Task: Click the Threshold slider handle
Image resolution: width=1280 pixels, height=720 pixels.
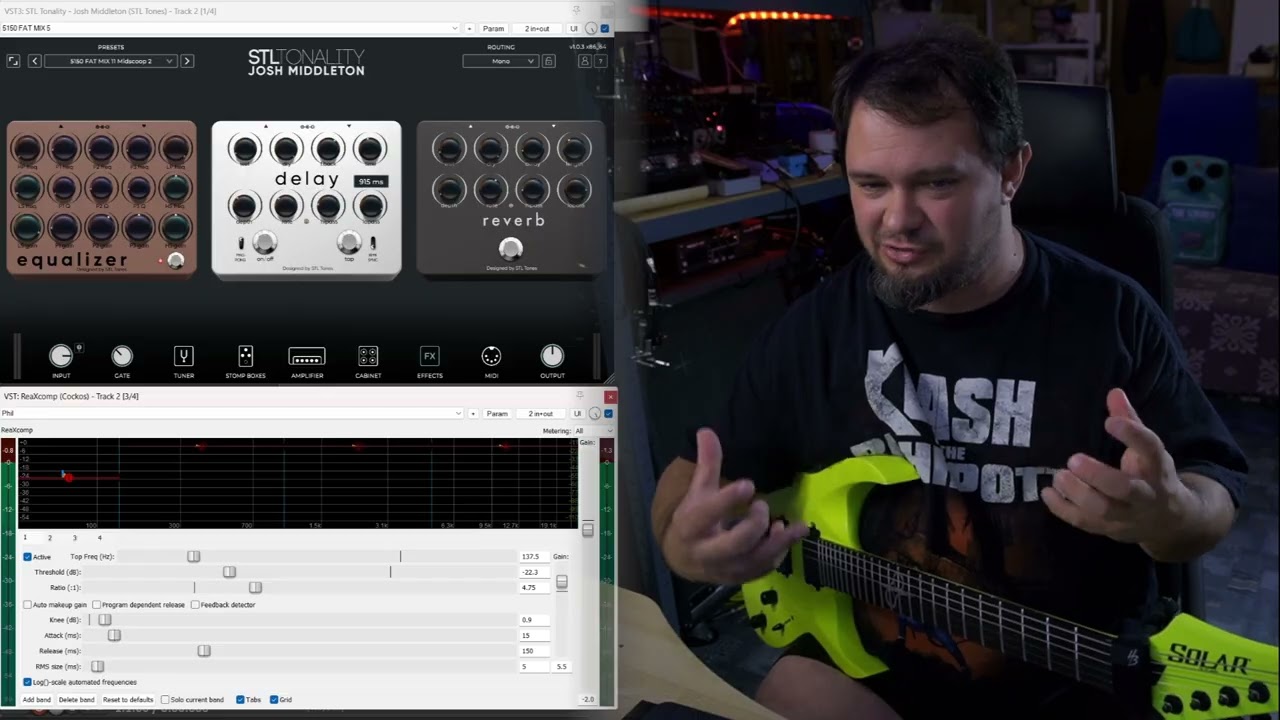Action: (229, 572)
